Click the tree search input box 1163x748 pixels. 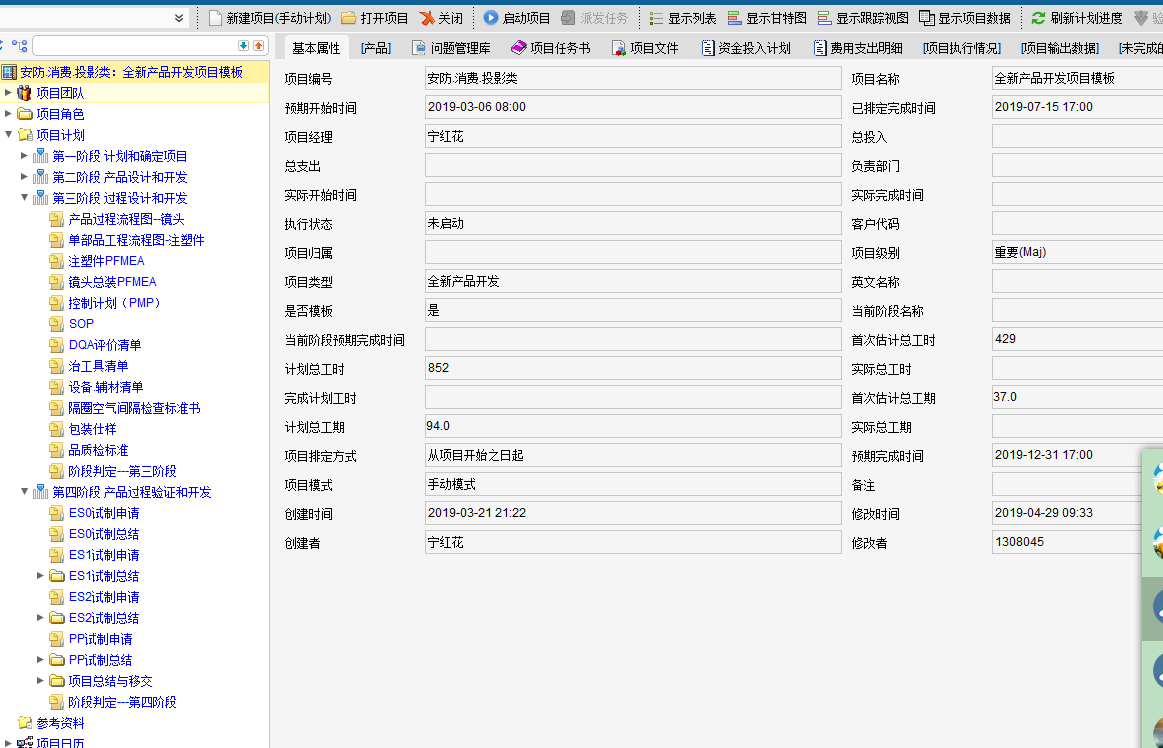tap(134, 46)
